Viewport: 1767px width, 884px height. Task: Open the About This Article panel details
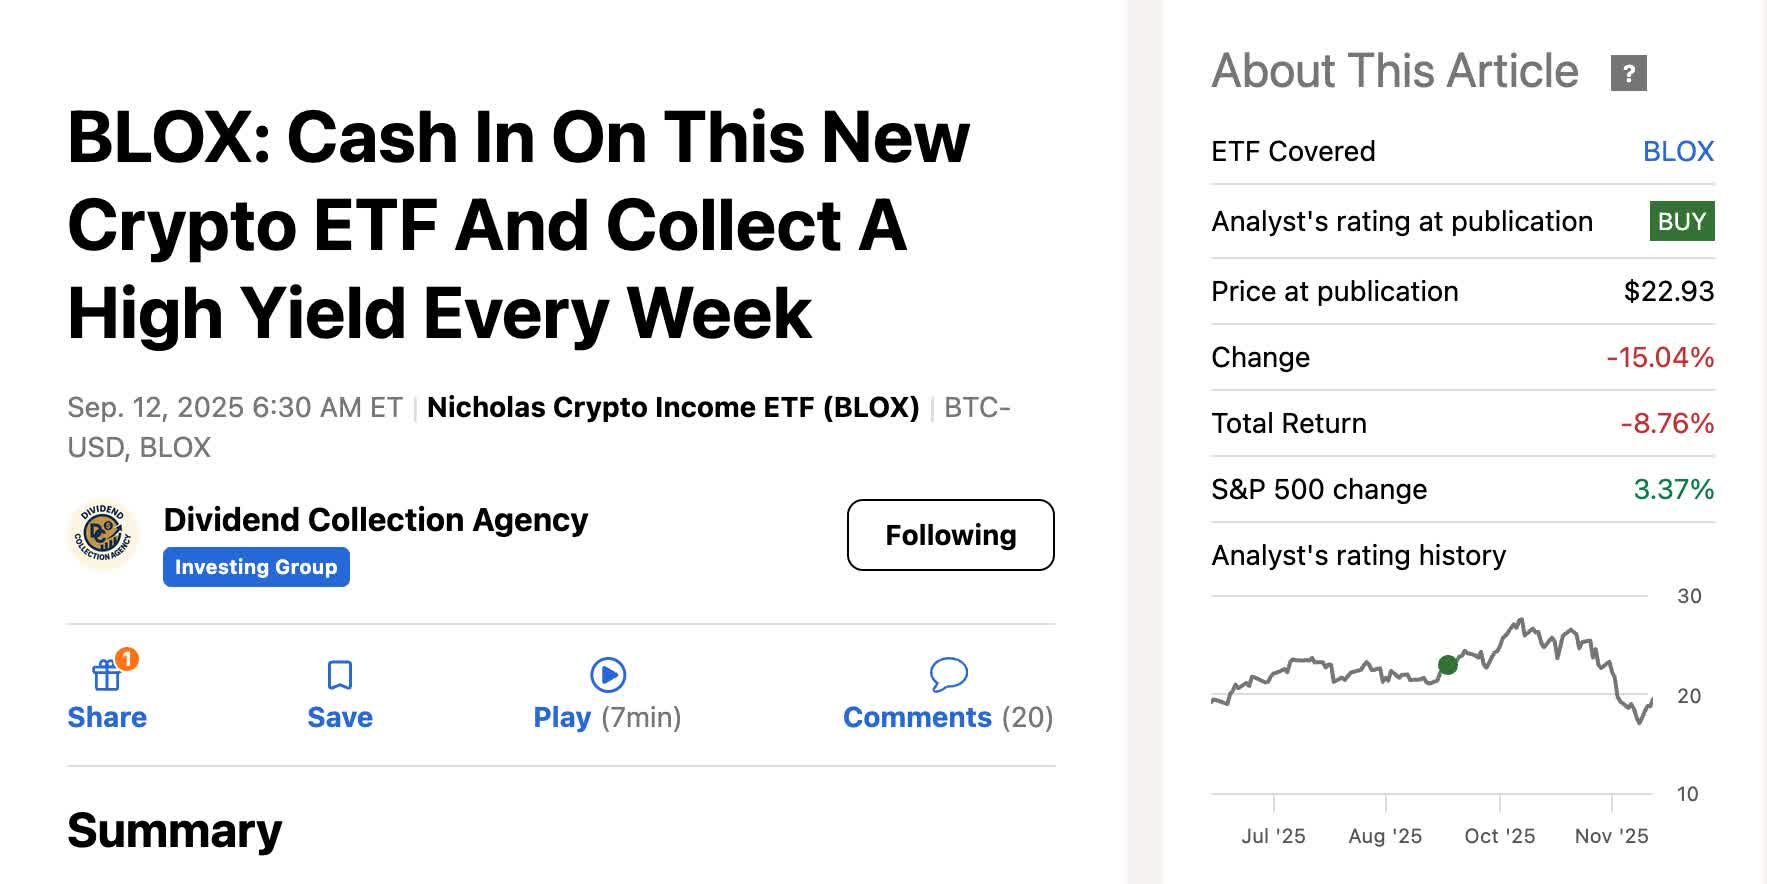coord(1393,70)
